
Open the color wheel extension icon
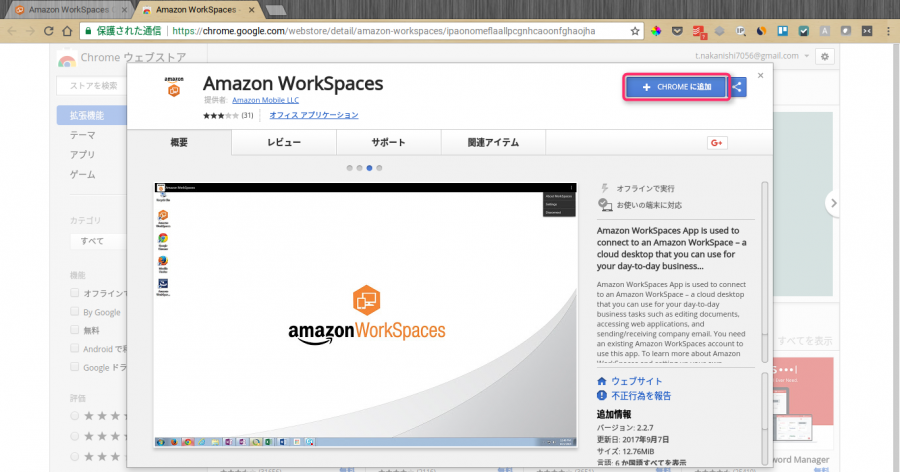pyautogui.click(x=656, y=31)
